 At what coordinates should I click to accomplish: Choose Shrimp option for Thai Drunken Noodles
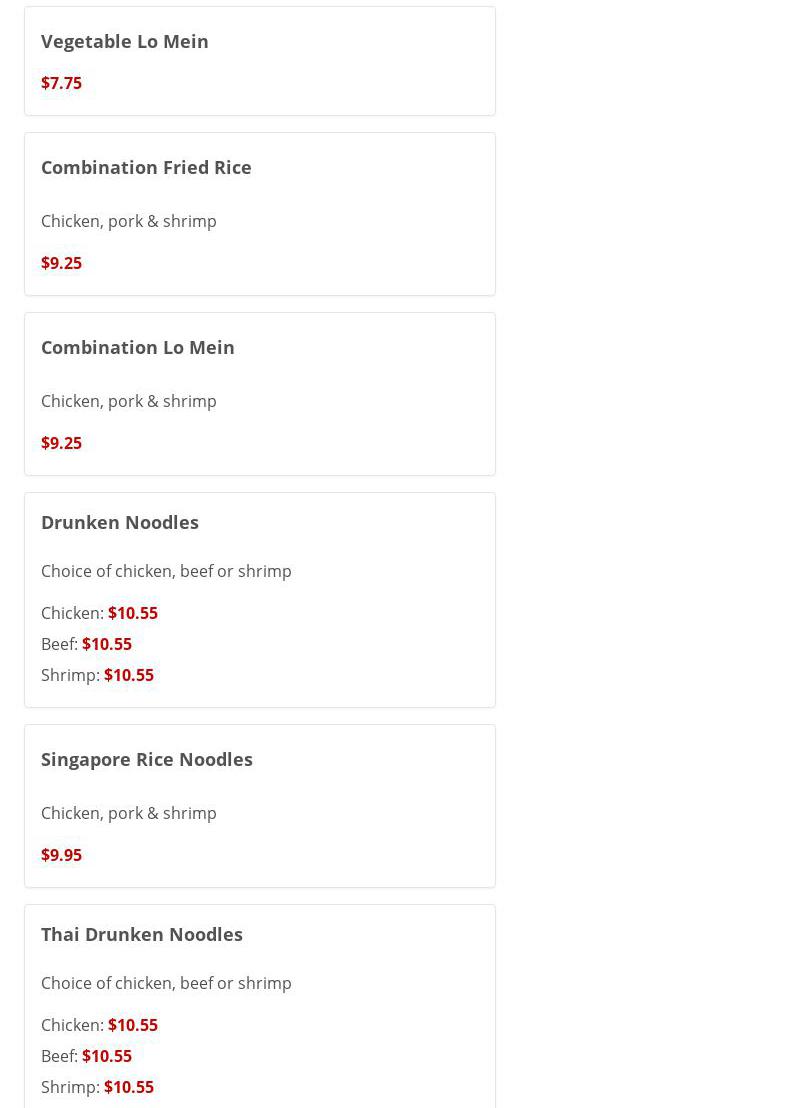tap(97, 1087)
